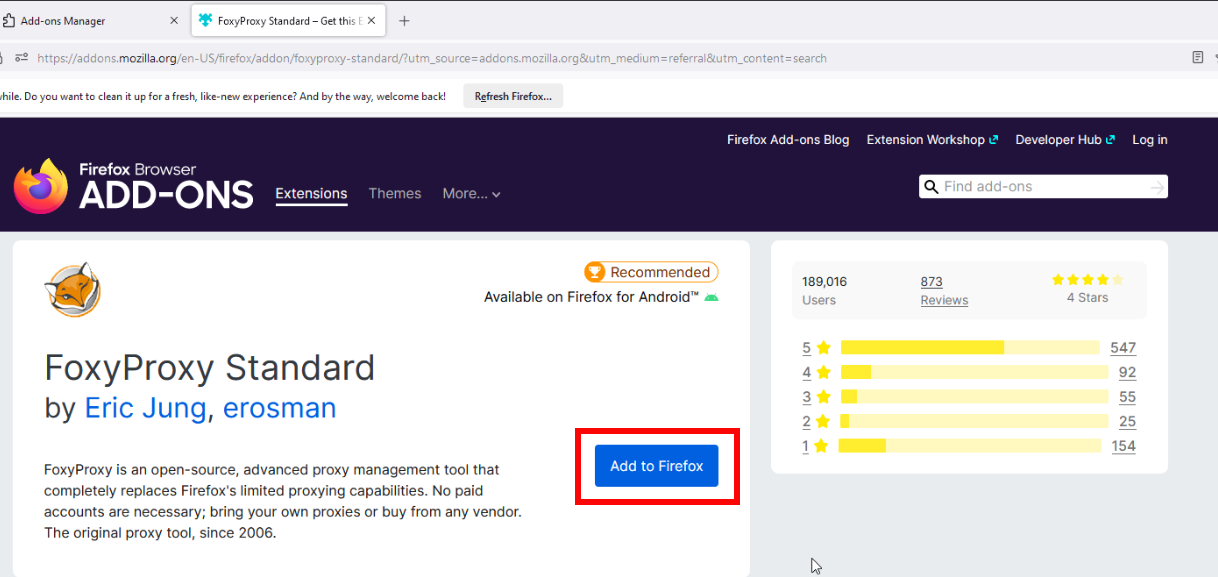Click the three-star rating bar

tap(975, 397)
